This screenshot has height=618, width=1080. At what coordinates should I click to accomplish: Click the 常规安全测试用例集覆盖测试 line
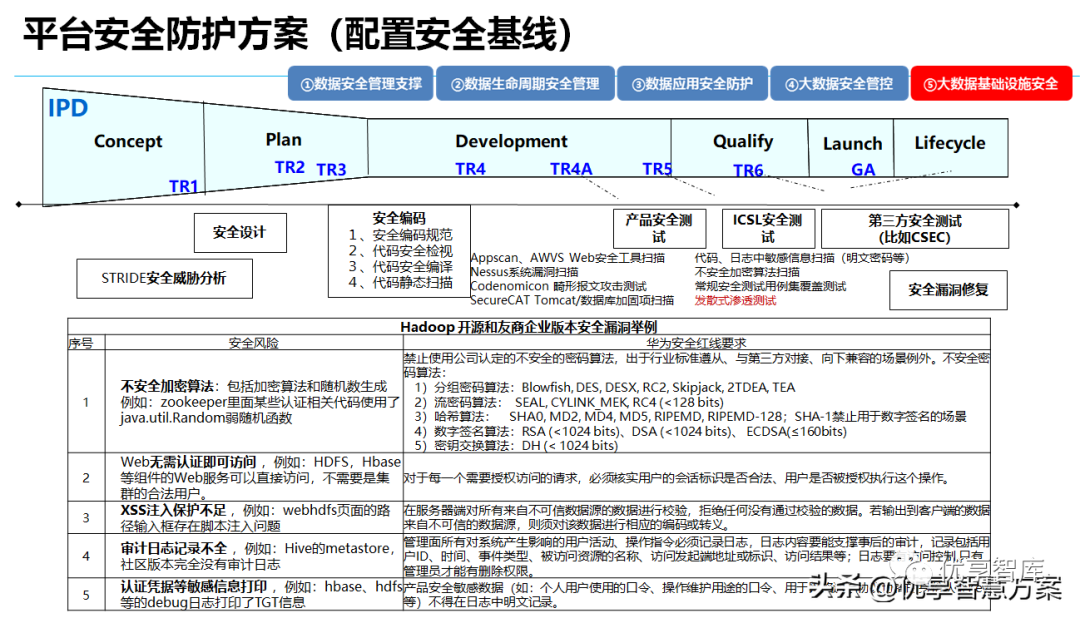tap(770, 286)
